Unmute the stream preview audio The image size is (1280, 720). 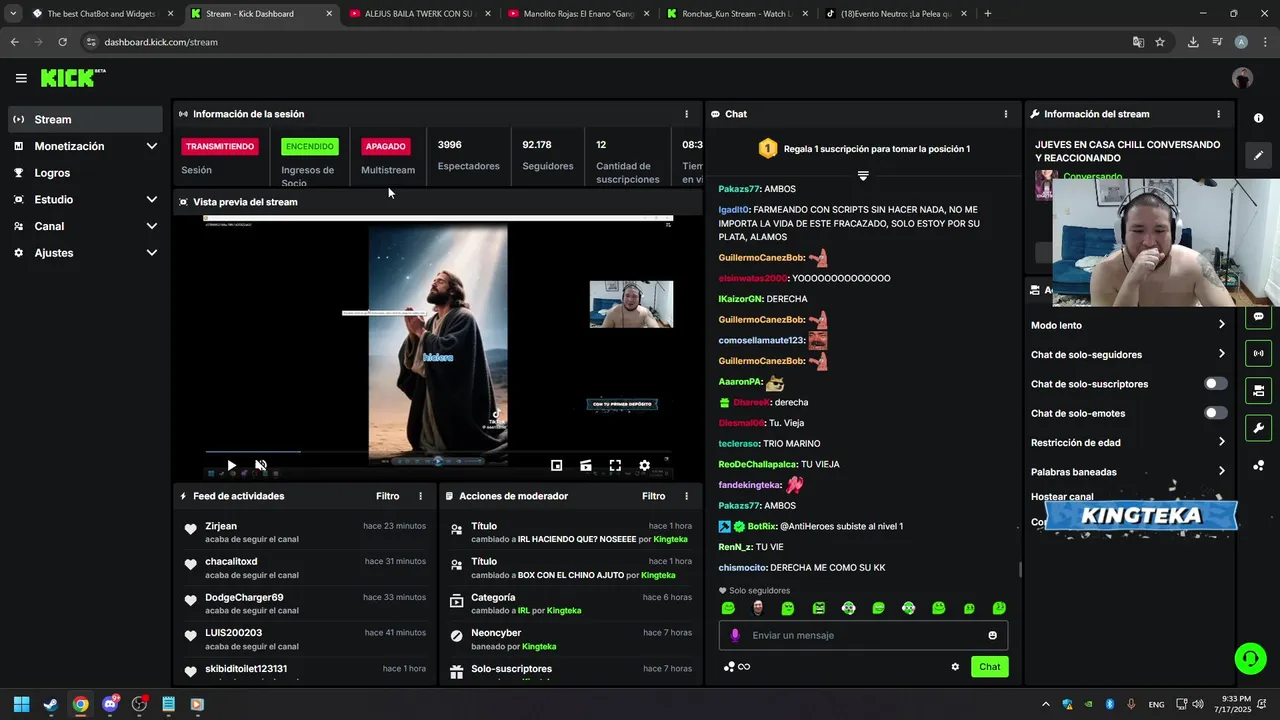pyautogui.click(x=261, y=465)
